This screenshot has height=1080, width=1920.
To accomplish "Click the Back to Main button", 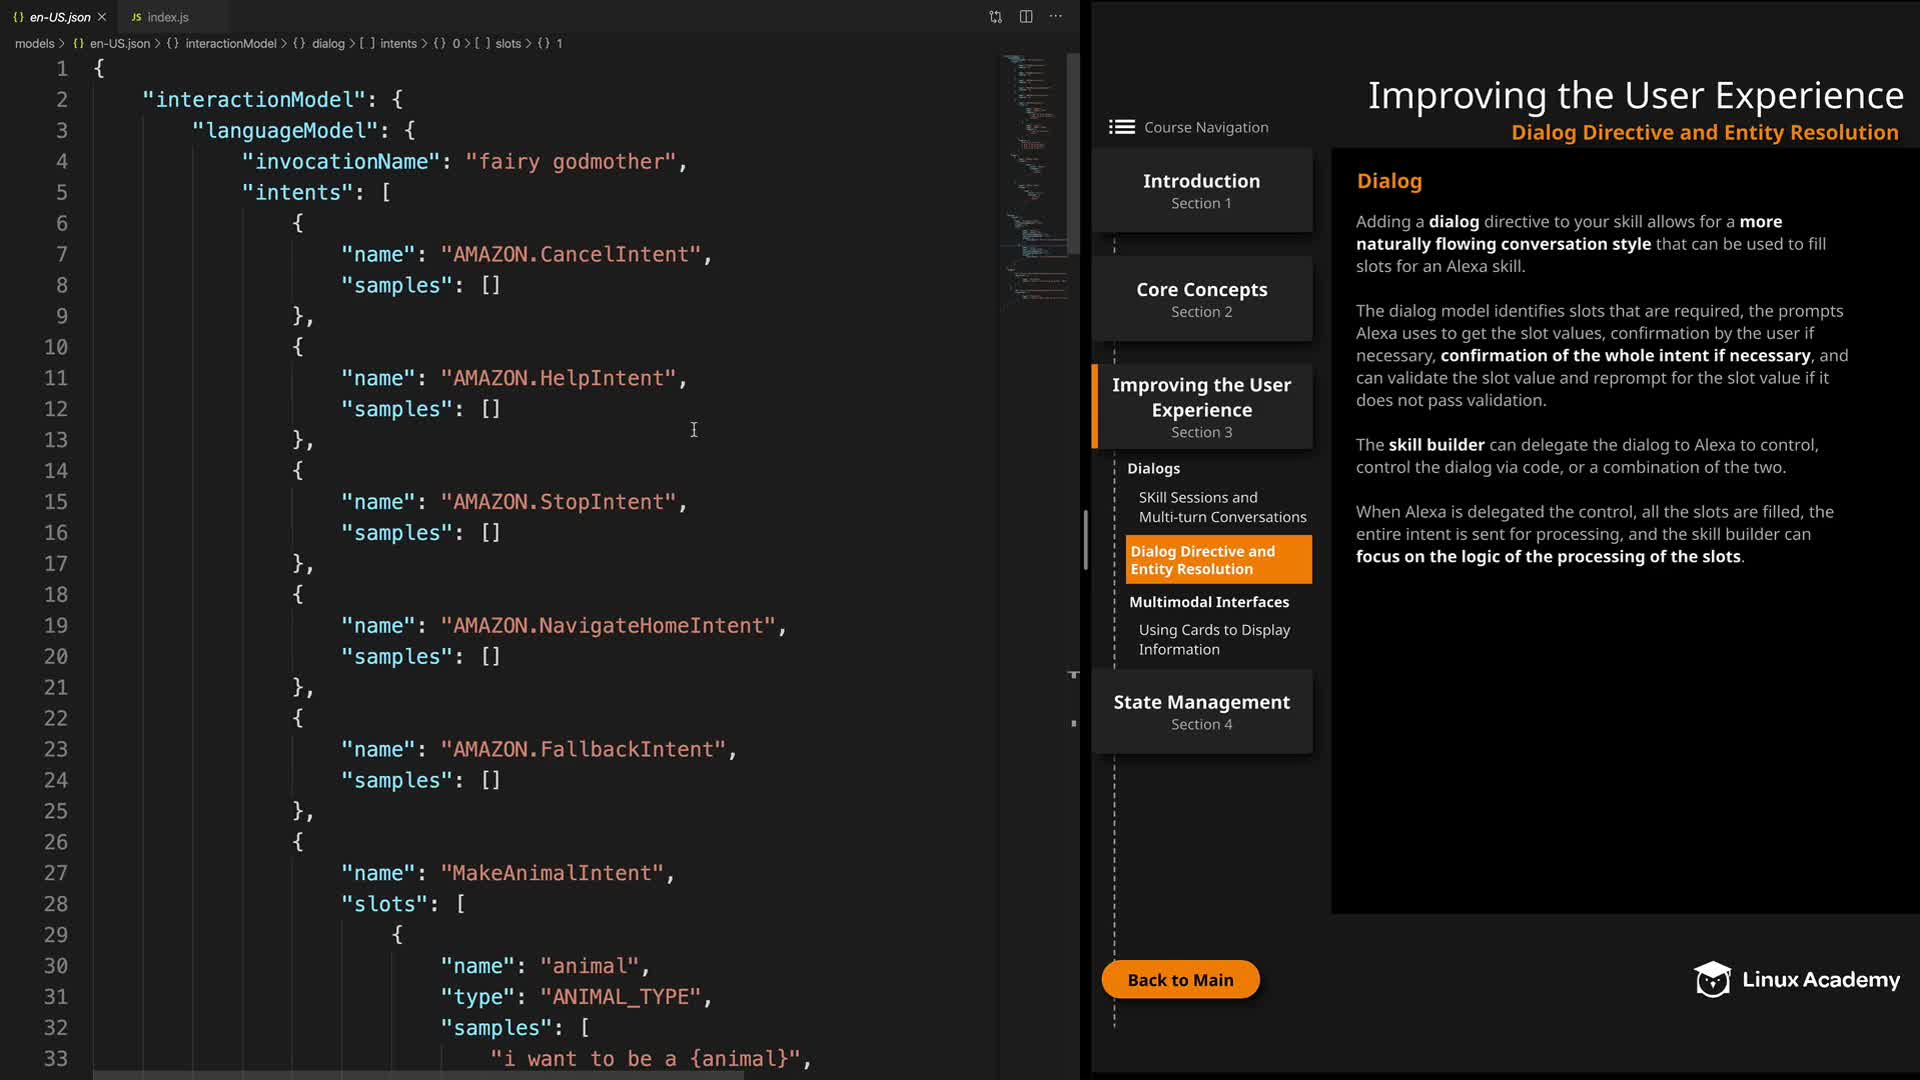I will 1180,980.
